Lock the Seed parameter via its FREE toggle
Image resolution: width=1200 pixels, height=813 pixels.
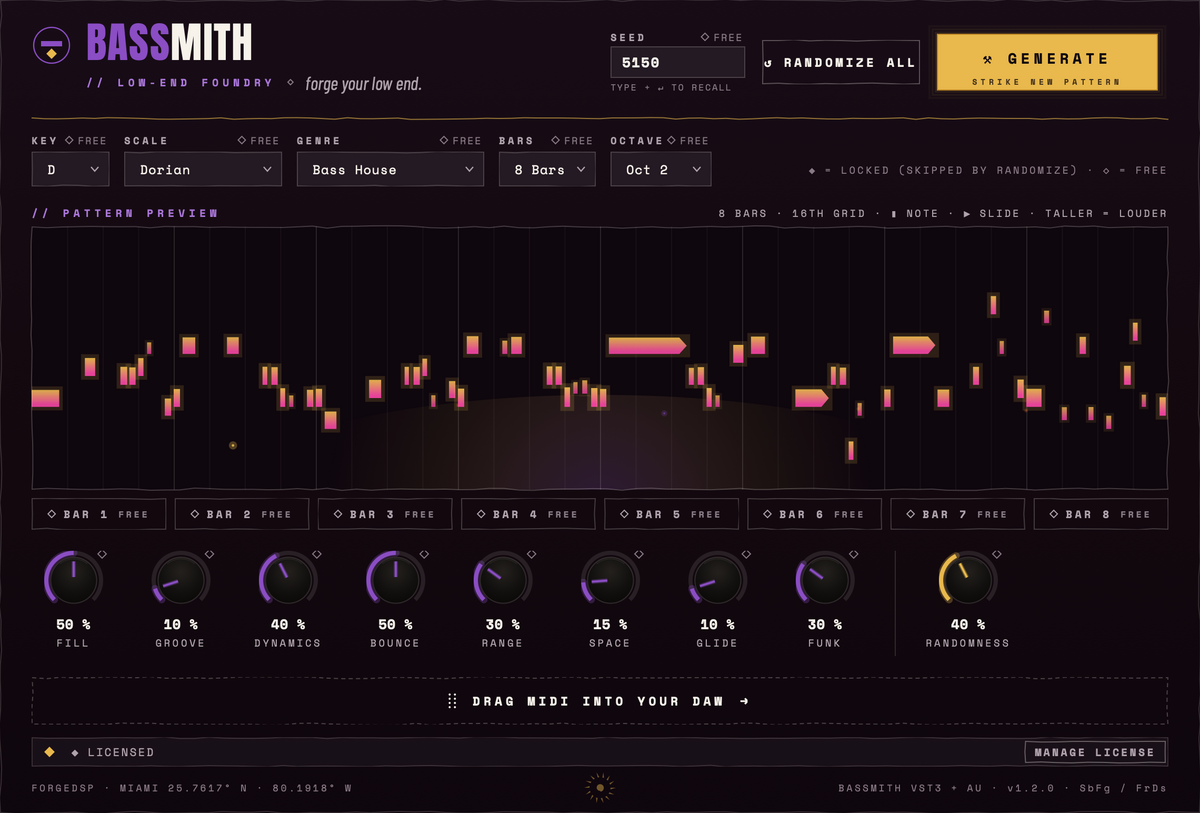pos(721,38)
